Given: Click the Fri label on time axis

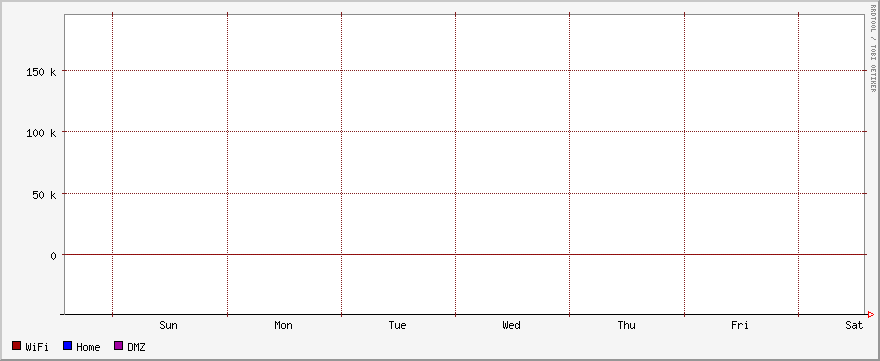Looking at the screenshot, I should (740, 325).
